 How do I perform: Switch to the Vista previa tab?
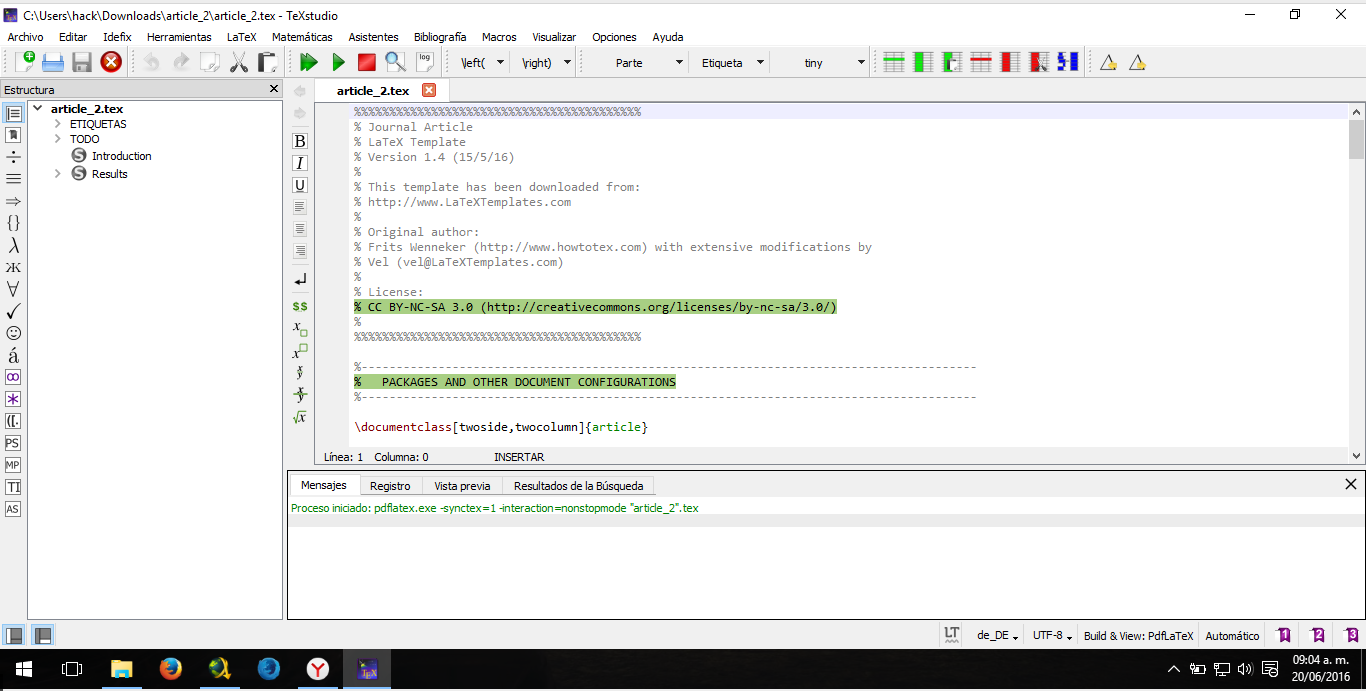[x=462, y=485]
